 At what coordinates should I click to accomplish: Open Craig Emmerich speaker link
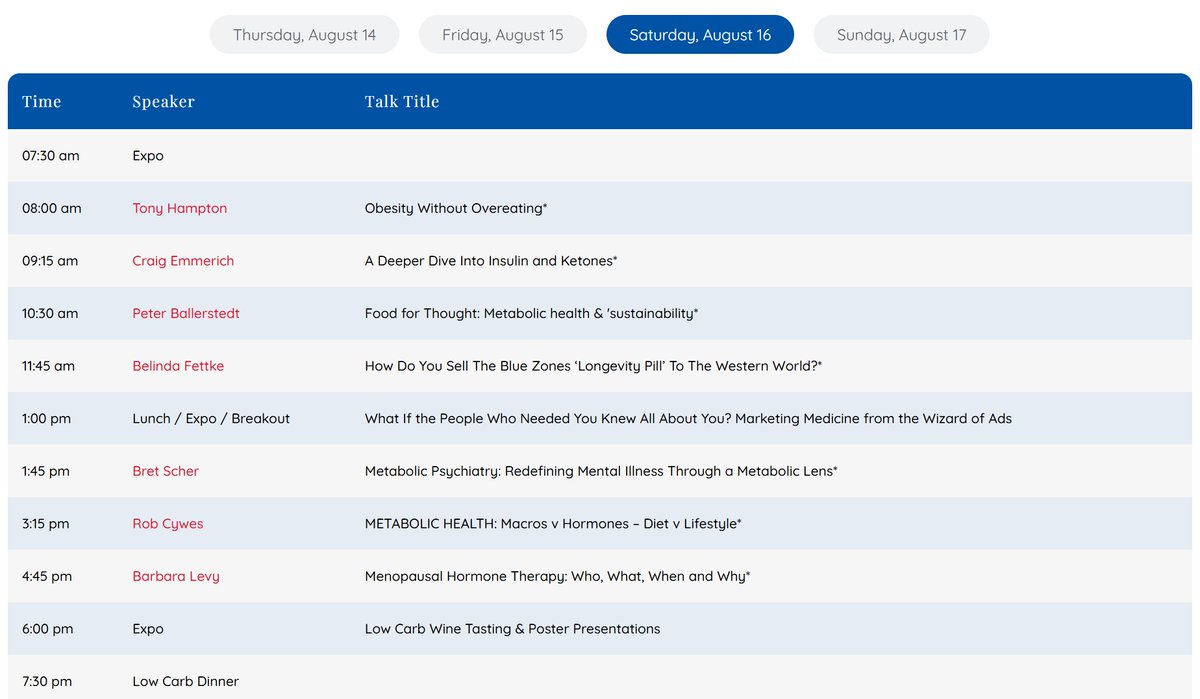click(183, 261)
